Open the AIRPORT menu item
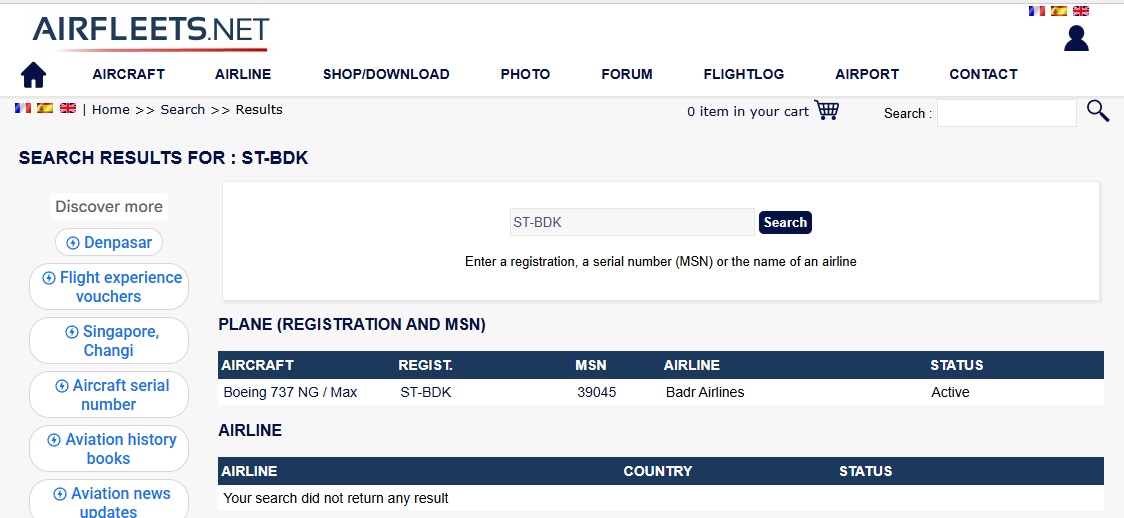The height and width of the screenshot is (518, 1124). click(866, 74)
